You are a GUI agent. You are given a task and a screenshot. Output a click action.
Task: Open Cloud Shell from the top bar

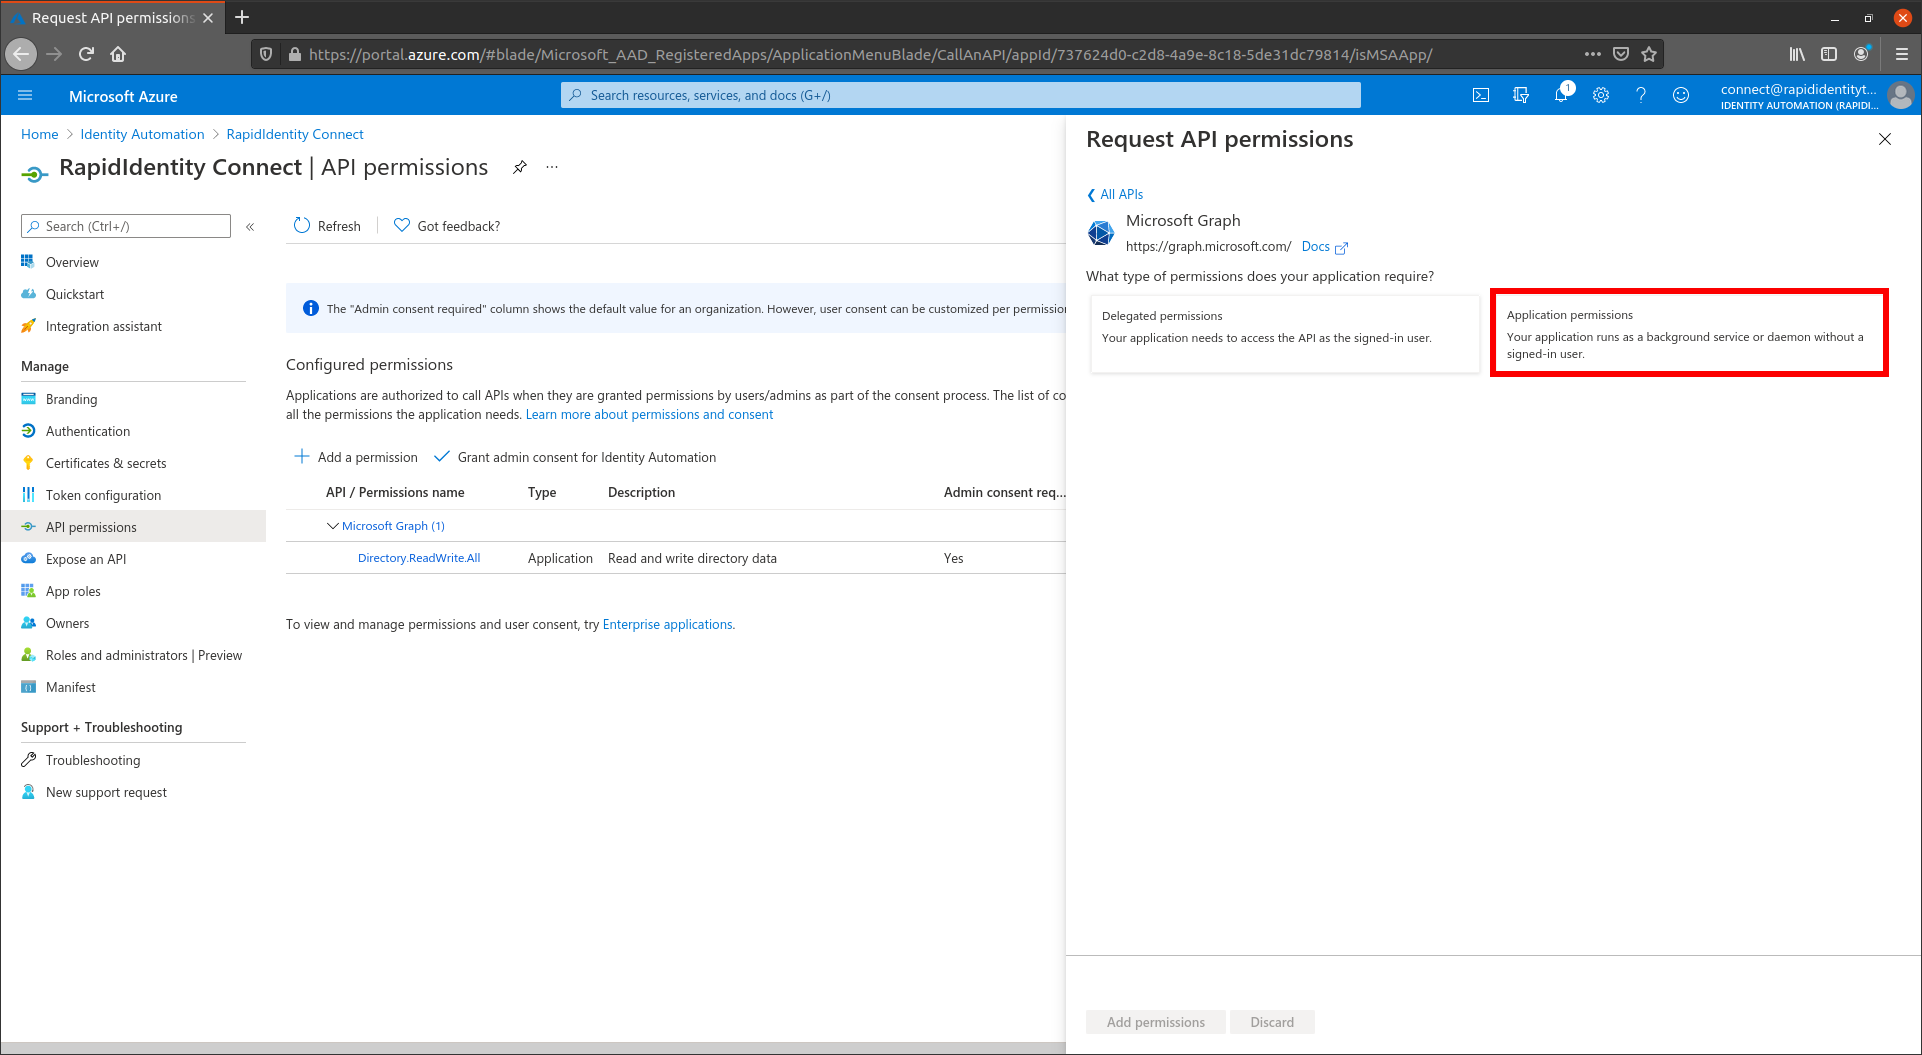click(1481, 96)
